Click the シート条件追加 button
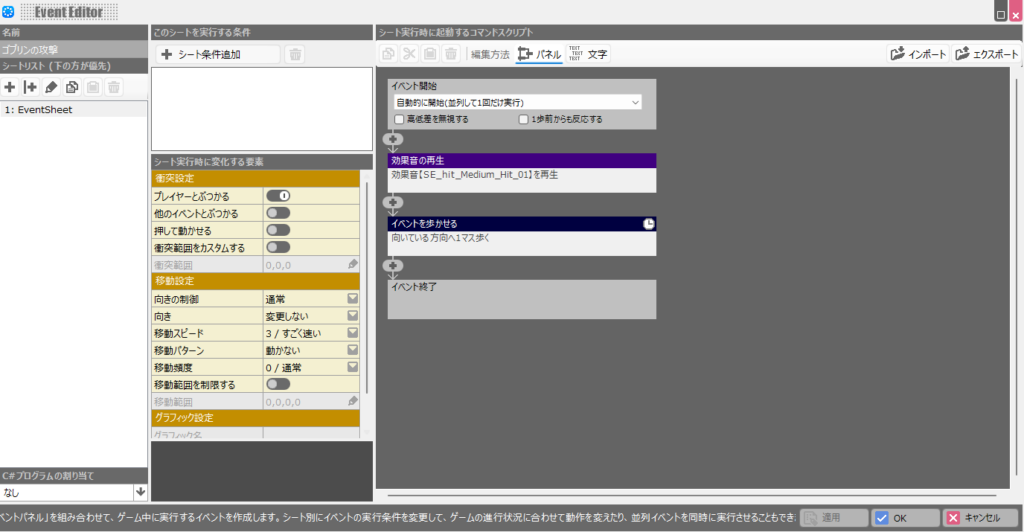1024x532 pixels. click(215, 54)
